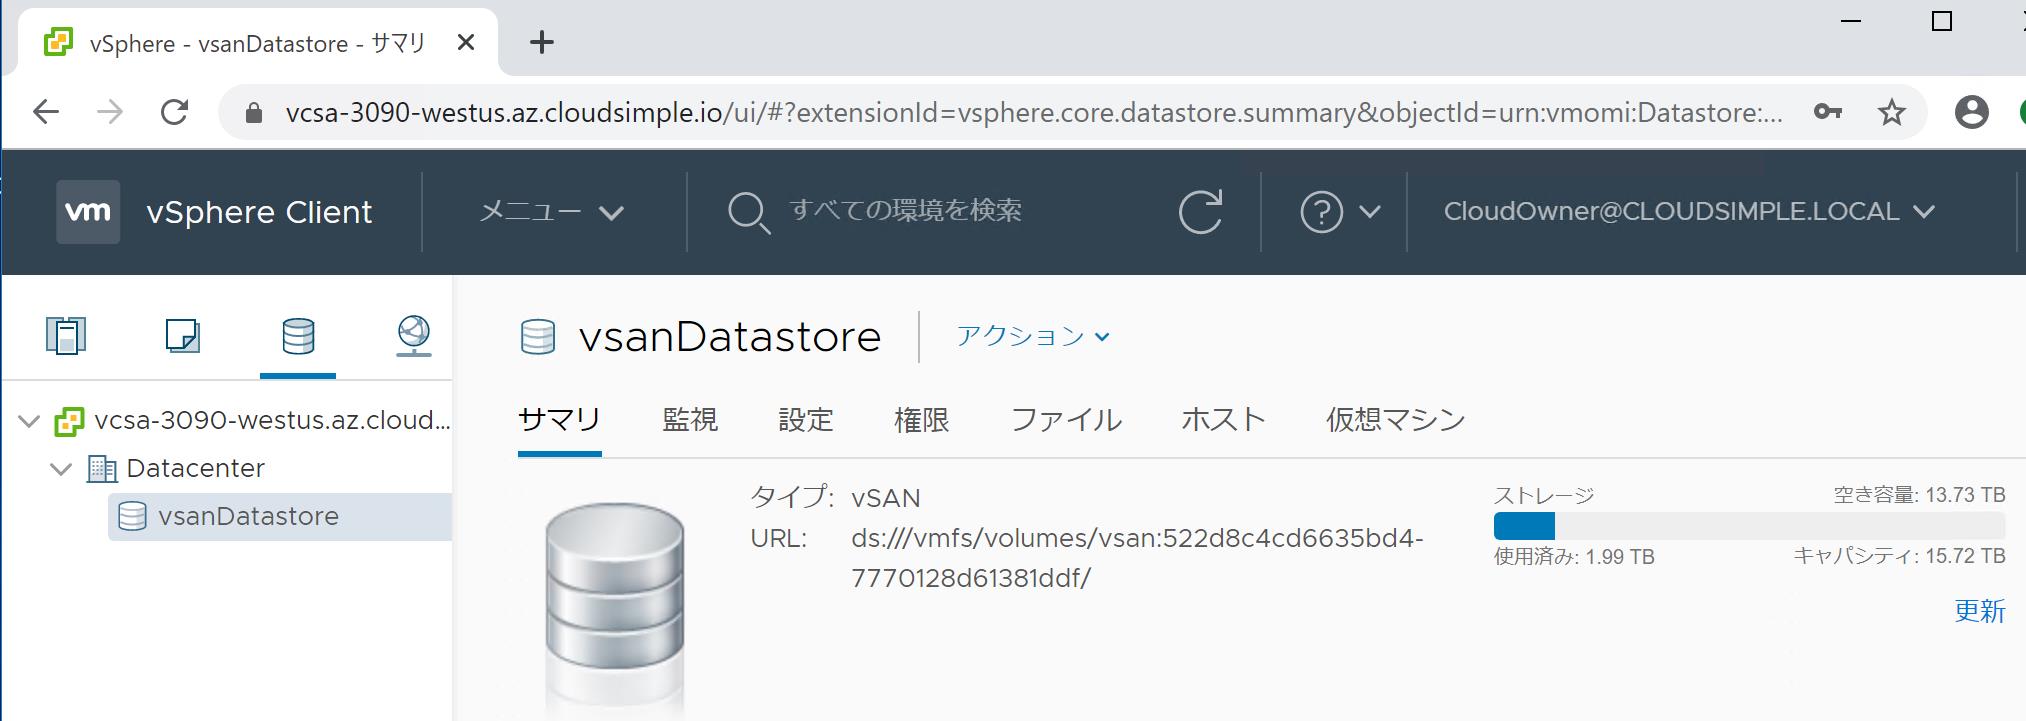Open the アクション dropdown menu
2026x721 pixels.
pos(1033,336)
